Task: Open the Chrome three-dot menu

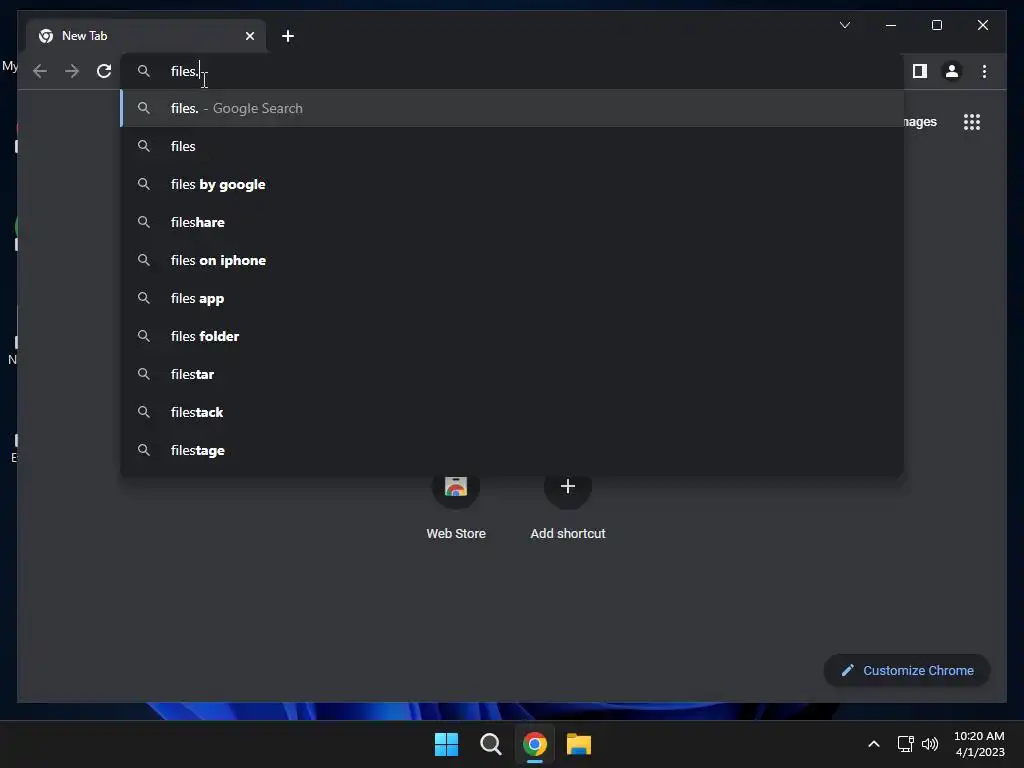Action: tap(984, 71)
